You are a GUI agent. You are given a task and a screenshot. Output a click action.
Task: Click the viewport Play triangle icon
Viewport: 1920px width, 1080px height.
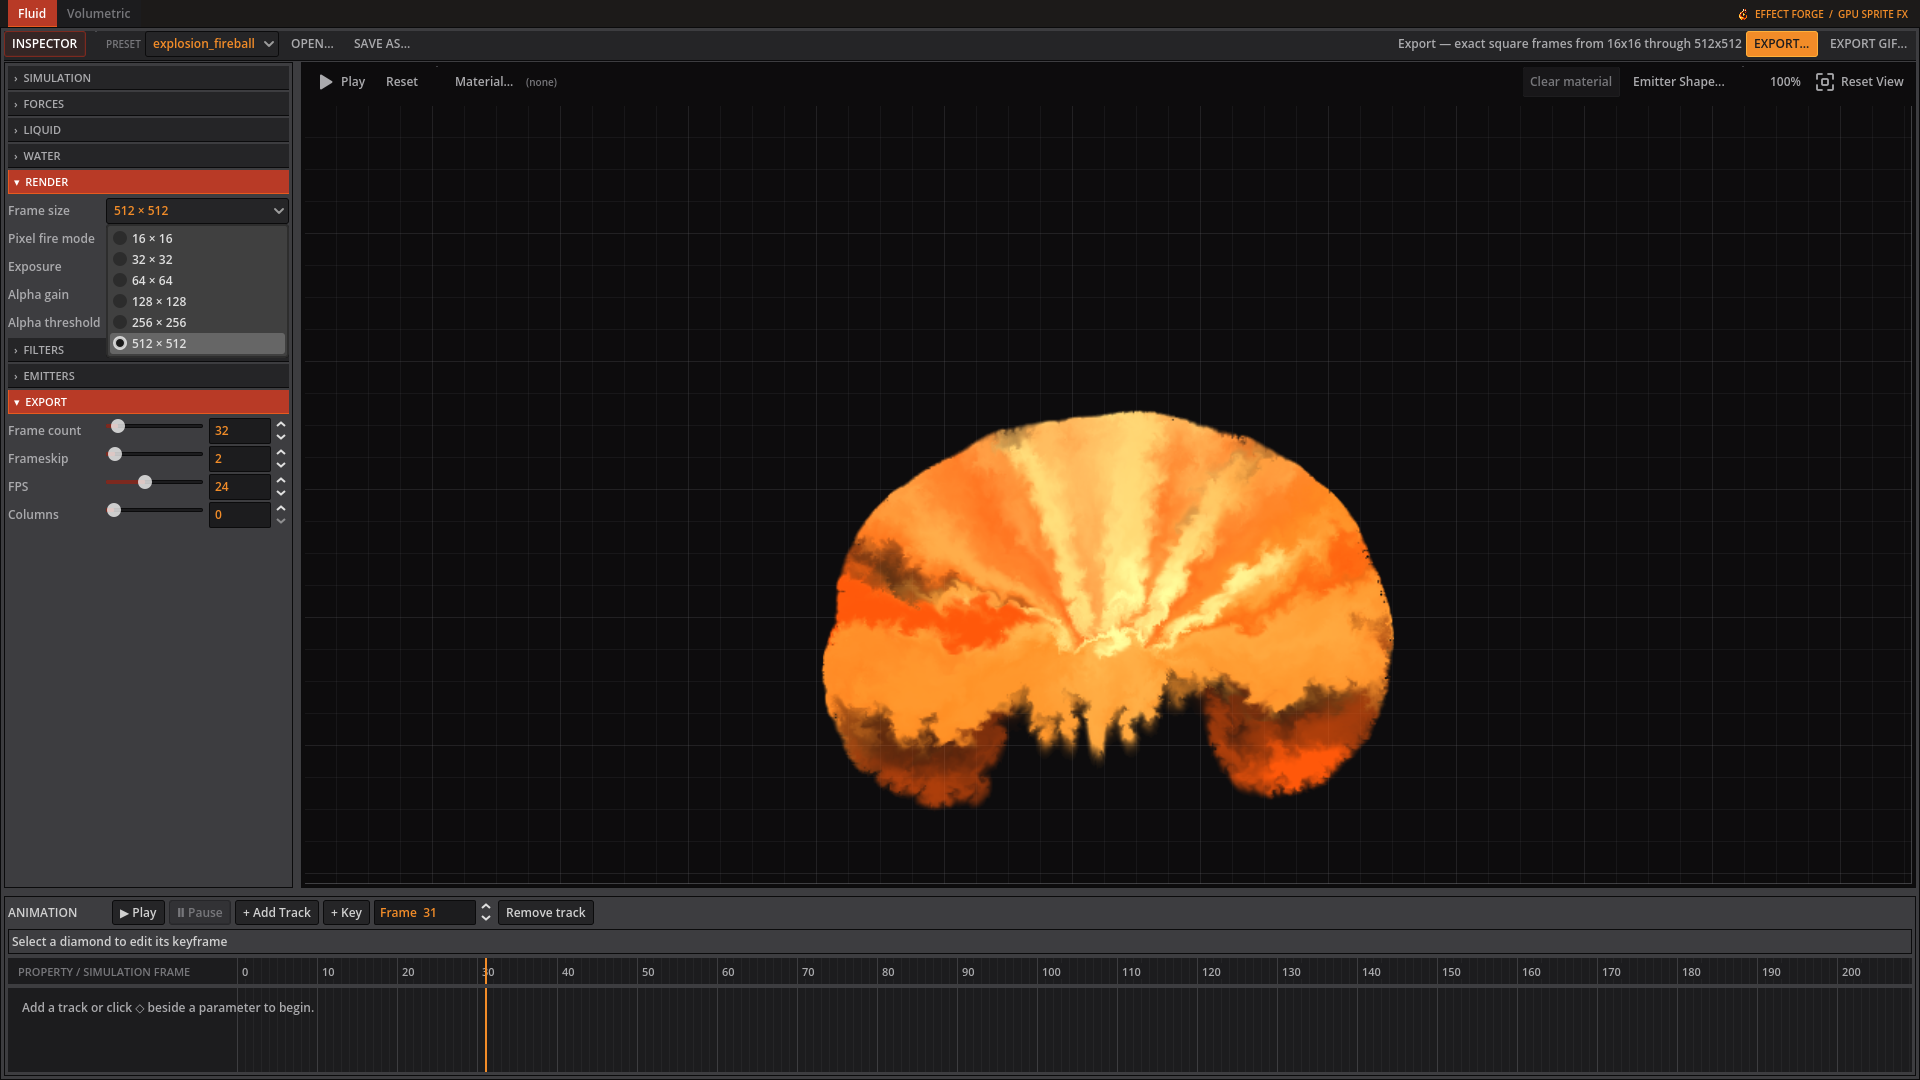(x=325, y=82)
